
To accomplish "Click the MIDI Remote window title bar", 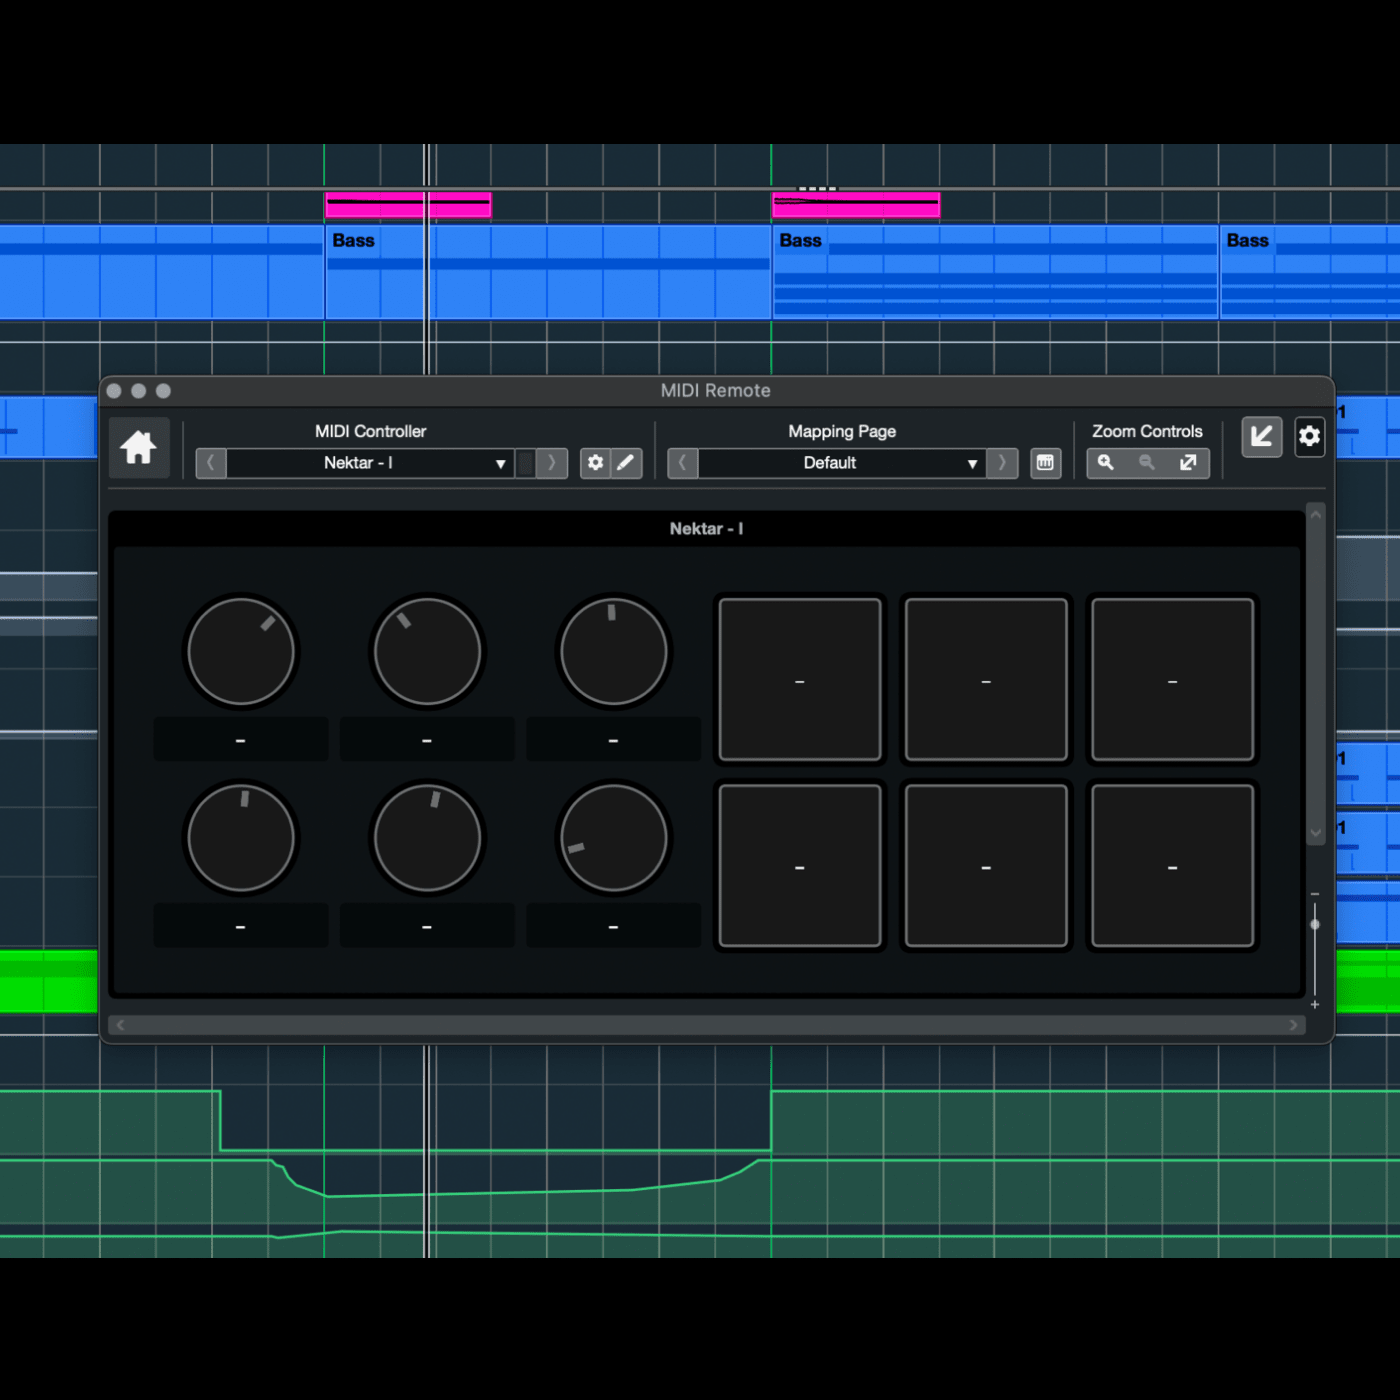I will (x=716, y=391).
